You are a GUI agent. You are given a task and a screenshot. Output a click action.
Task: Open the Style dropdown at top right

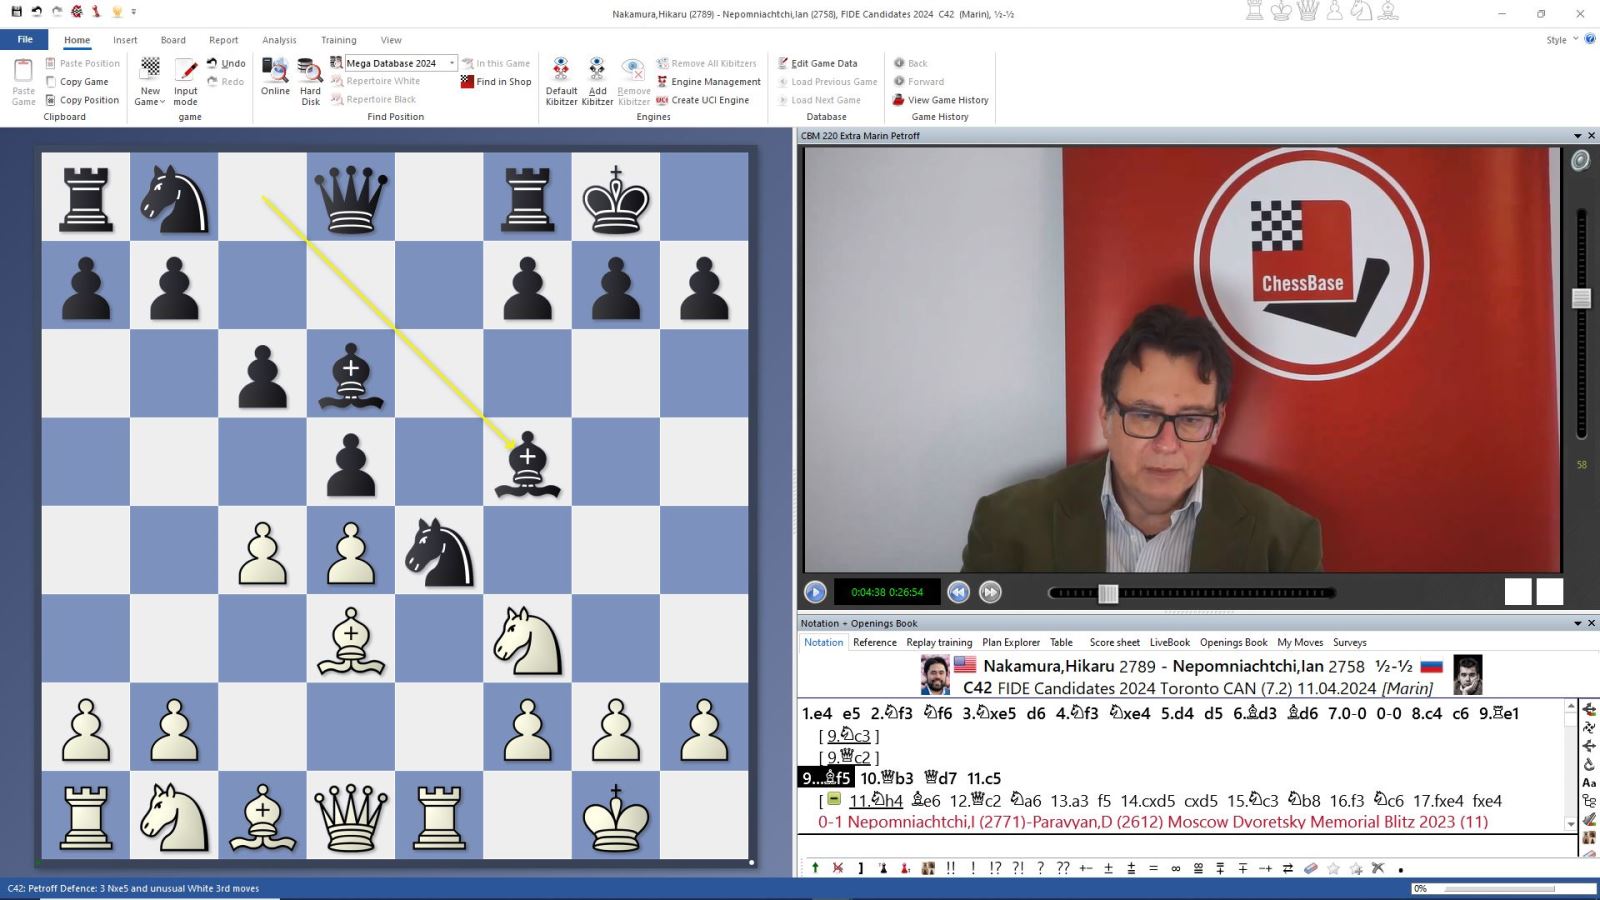pyautogui.click(x=1562, y=40)
